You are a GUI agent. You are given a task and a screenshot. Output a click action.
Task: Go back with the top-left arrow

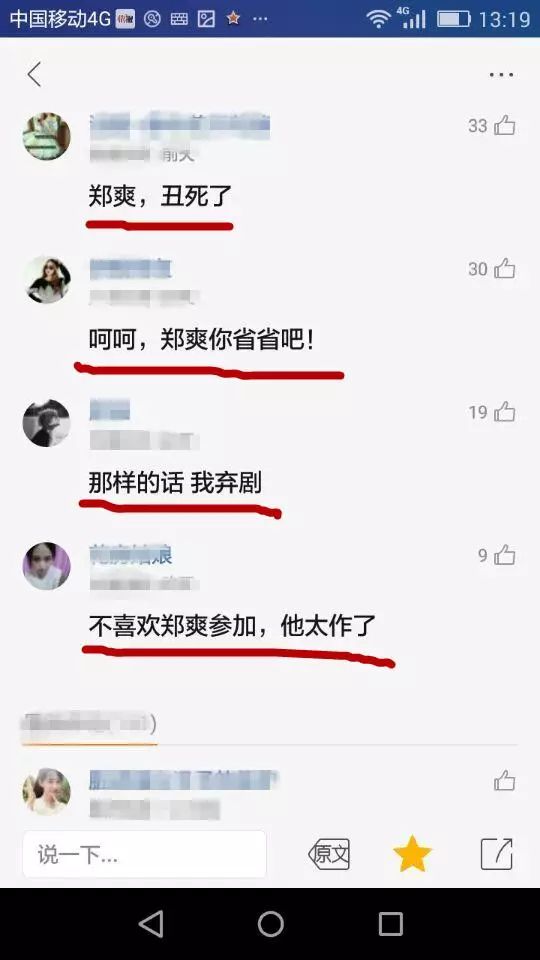click(x=34, y=74)
